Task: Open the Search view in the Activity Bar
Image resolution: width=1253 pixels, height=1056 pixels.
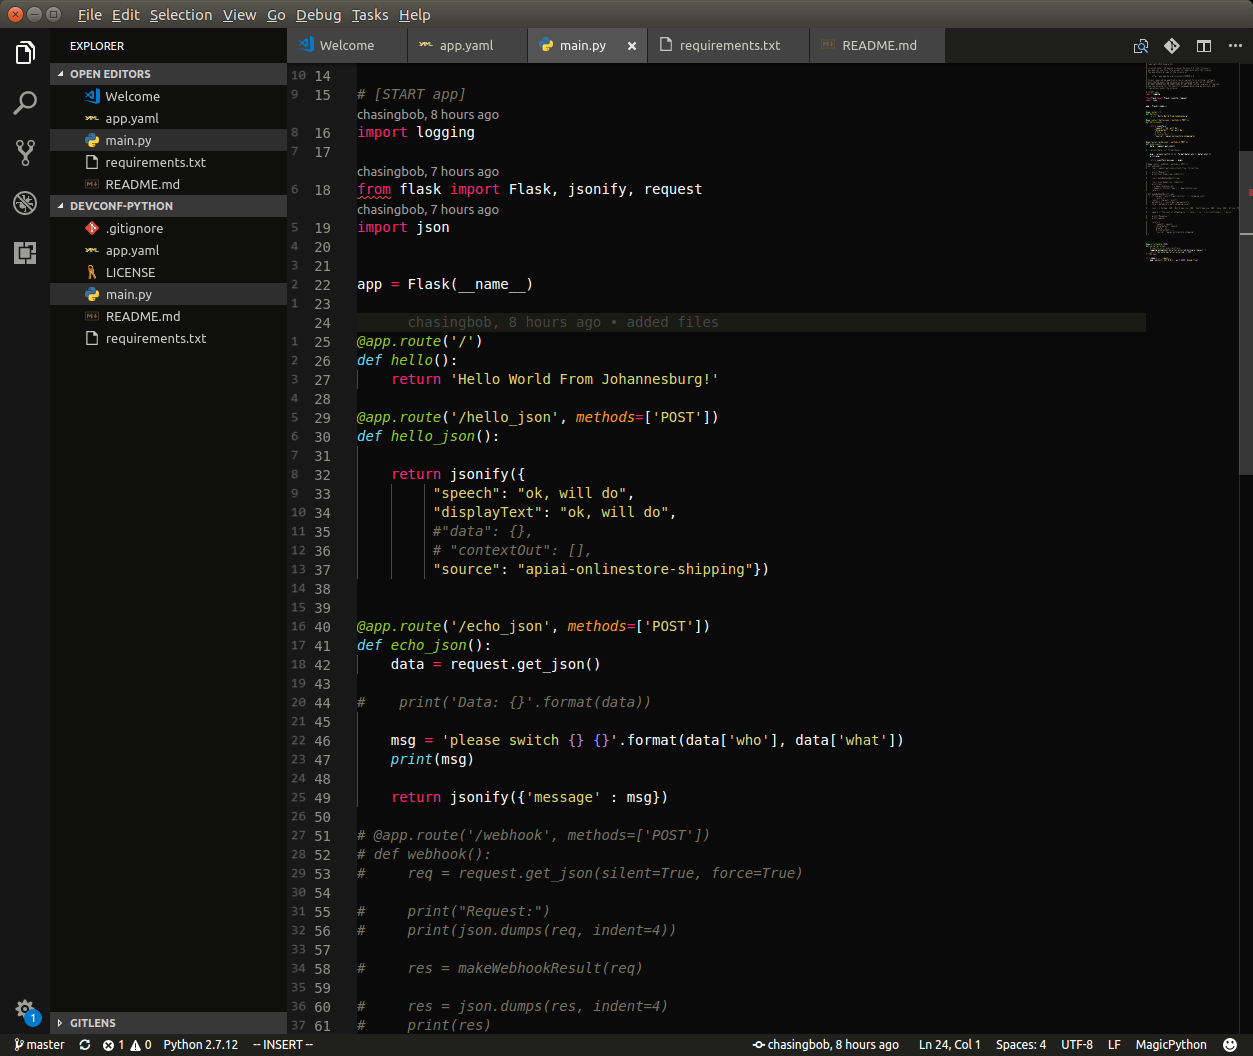Action: [x=25, y=102]
